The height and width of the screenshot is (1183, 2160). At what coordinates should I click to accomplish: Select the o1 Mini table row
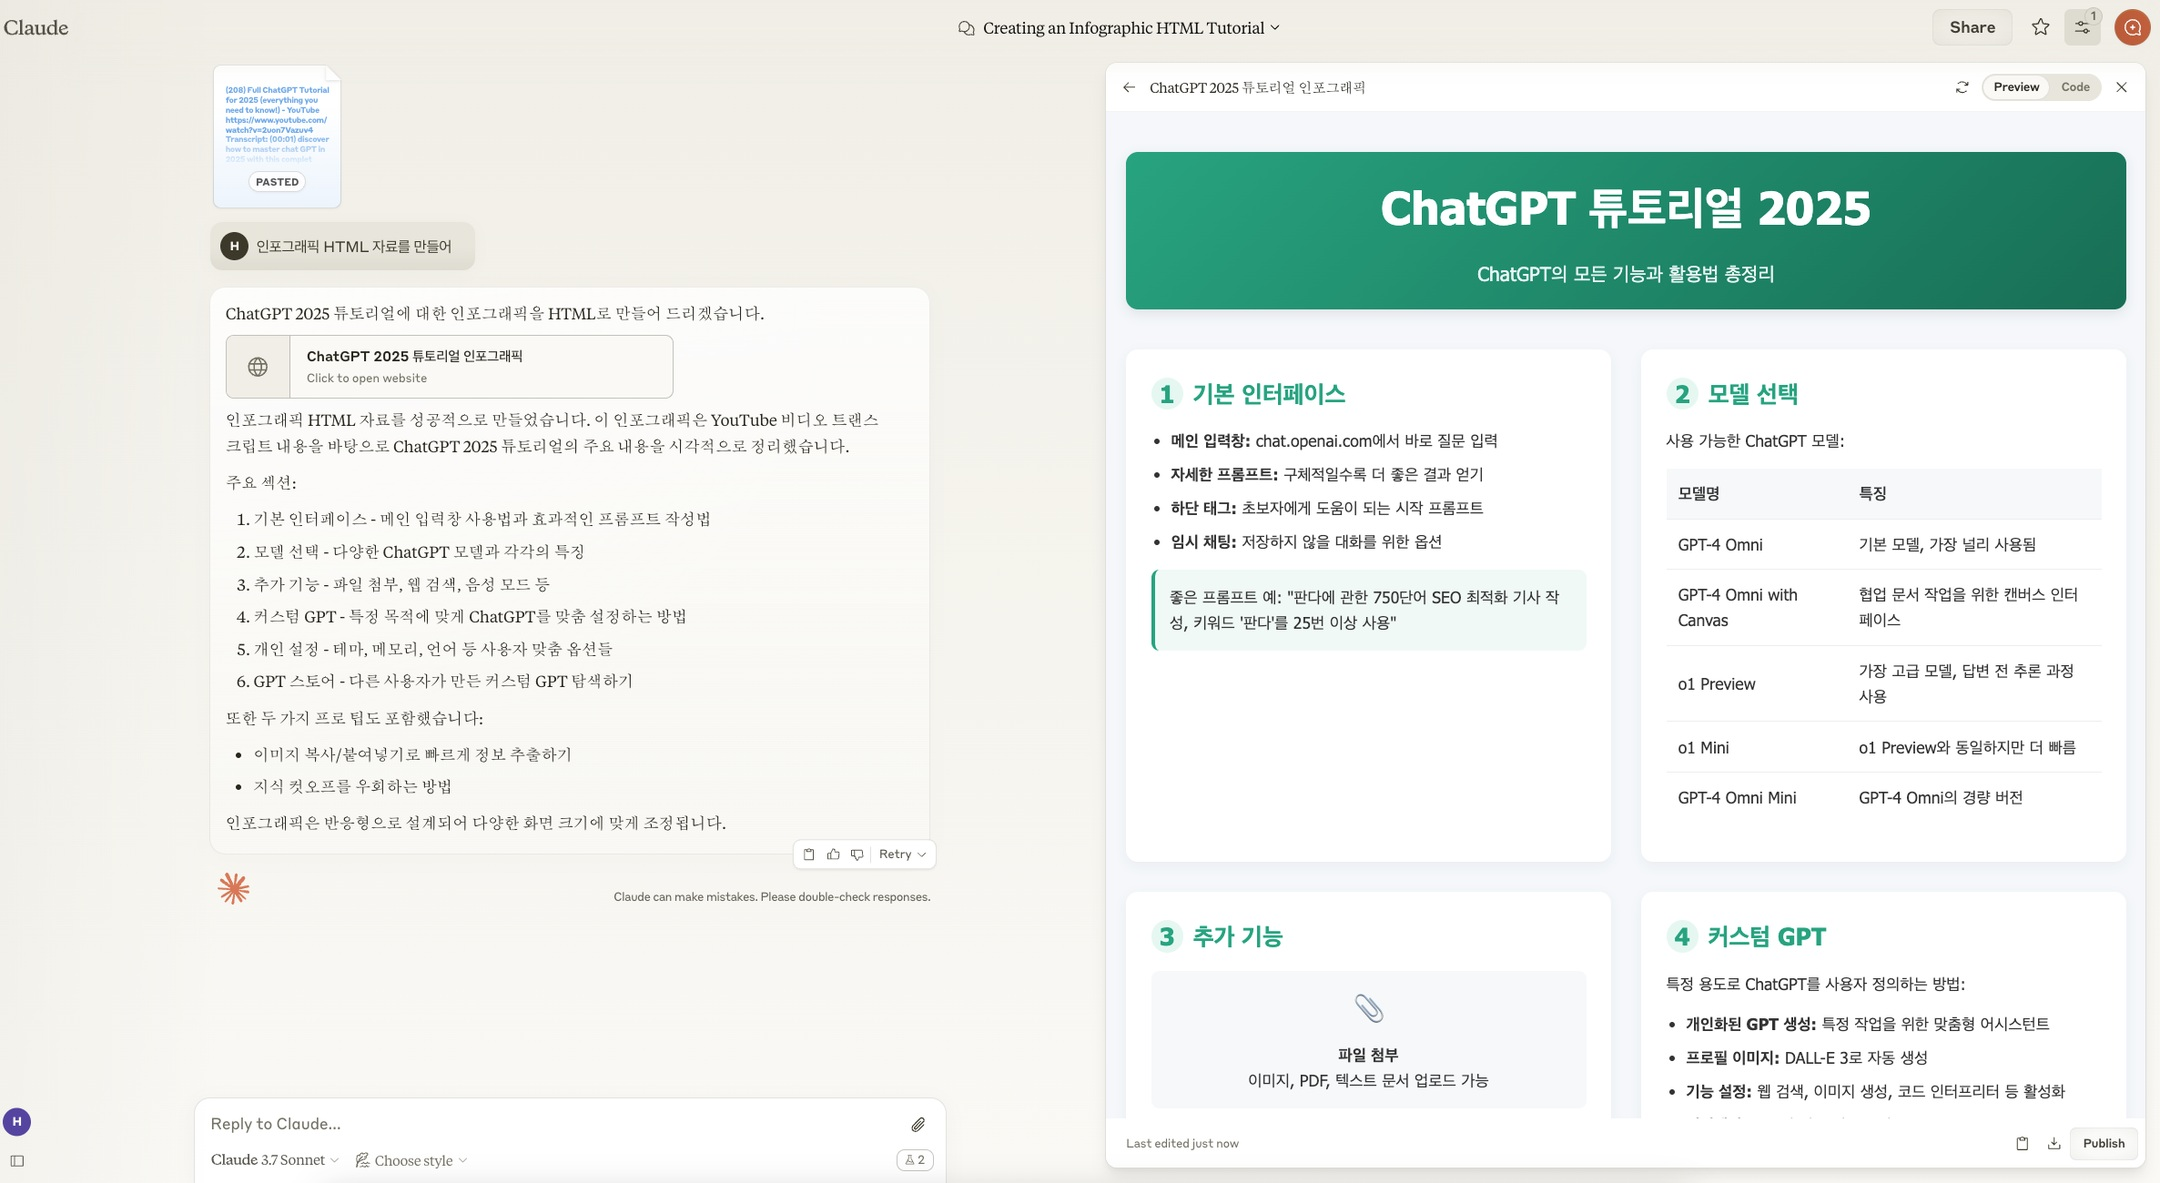click(x=1883, y=747)
